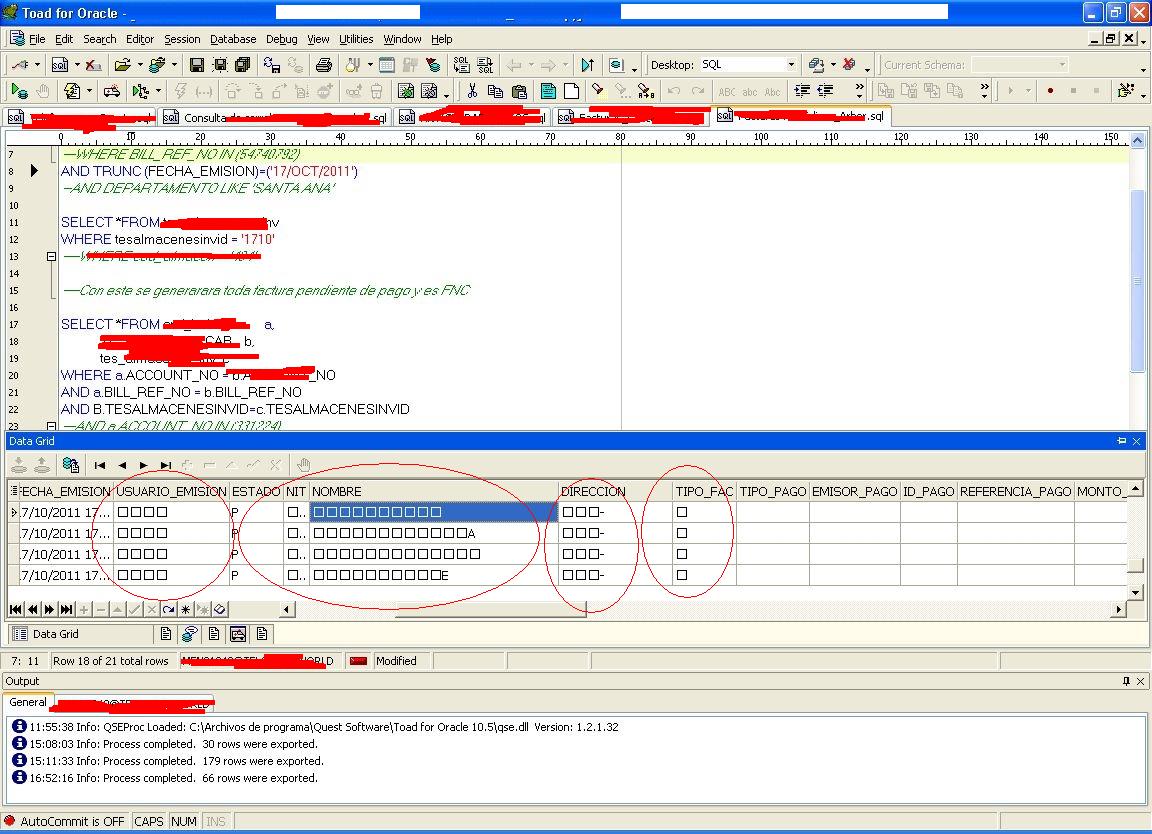Image resolution: width=1152 pixels, height=834 pixels.
Task: Open the Desktop SQL combo box
Action: 748,65
